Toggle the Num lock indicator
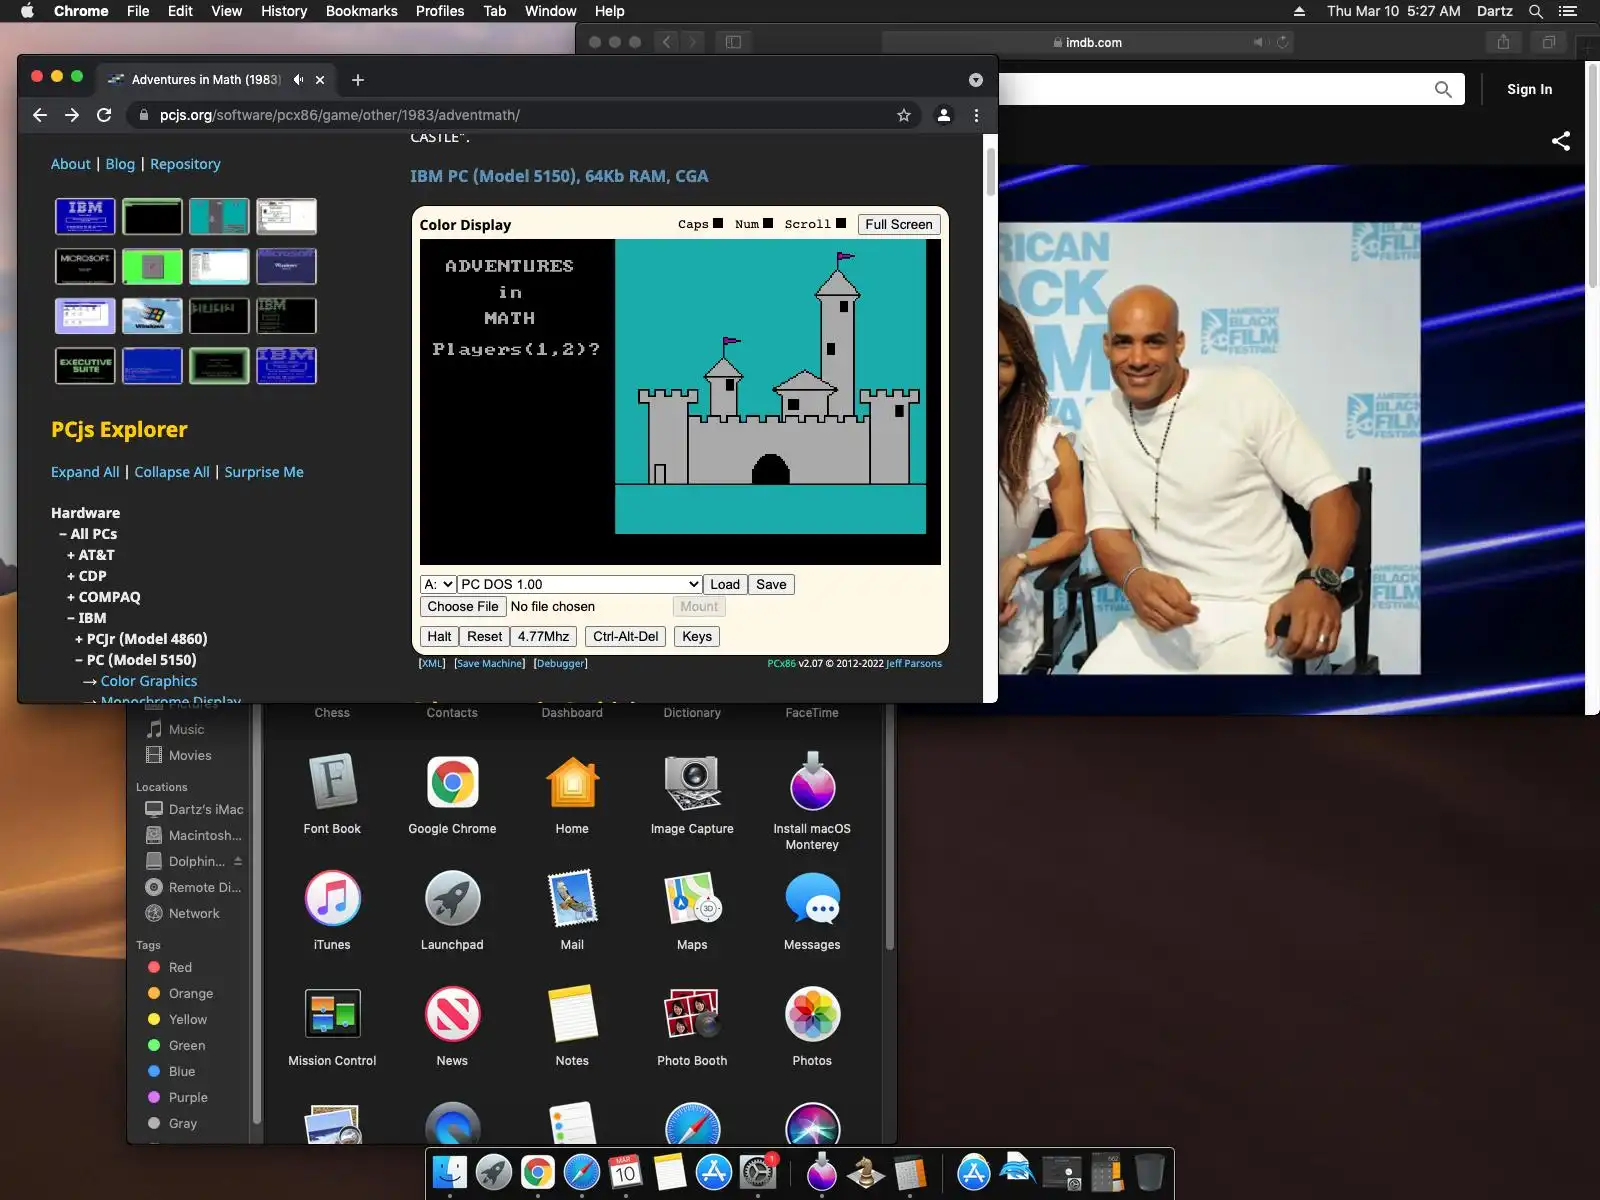Viewport: 1600px width, 1200px height. 768,224
